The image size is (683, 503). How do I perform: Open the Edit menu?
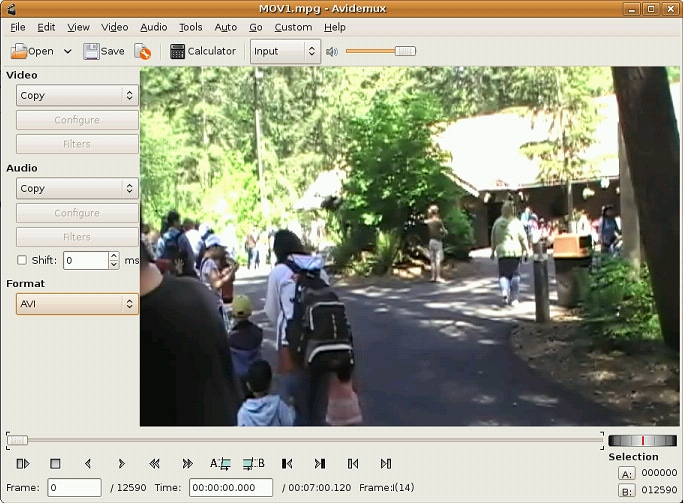(x=46, y=27)
